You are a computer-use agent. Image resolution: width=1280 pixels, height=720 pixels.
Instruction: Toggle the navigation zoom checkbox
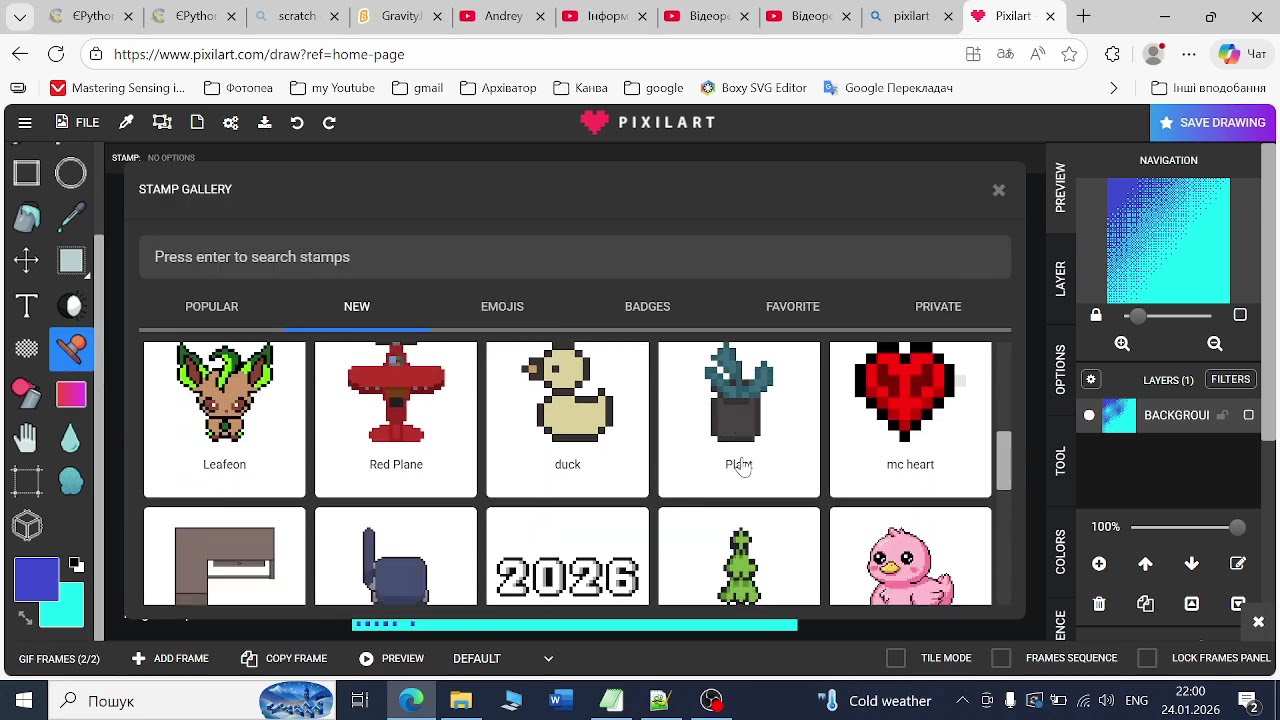click(x=1240, y=315)
